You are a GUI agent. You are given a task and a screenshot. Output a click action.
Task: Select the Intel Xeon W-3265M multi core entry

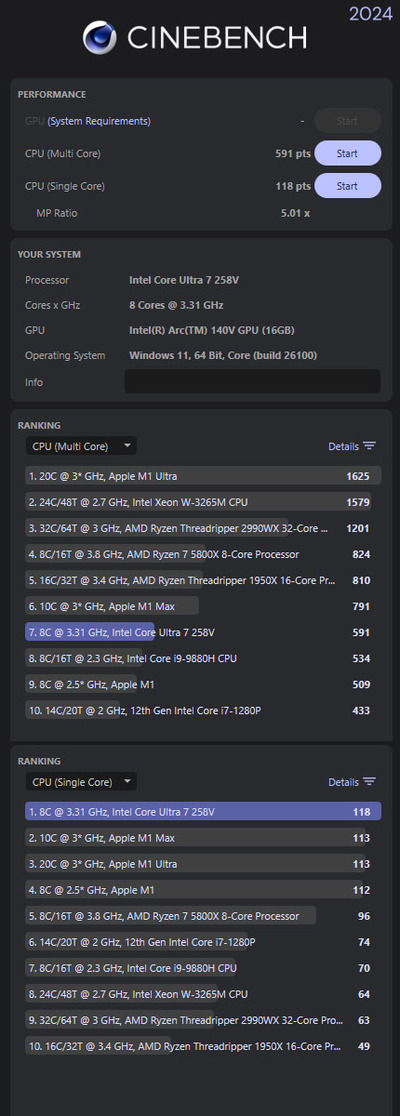coord(204,502)
